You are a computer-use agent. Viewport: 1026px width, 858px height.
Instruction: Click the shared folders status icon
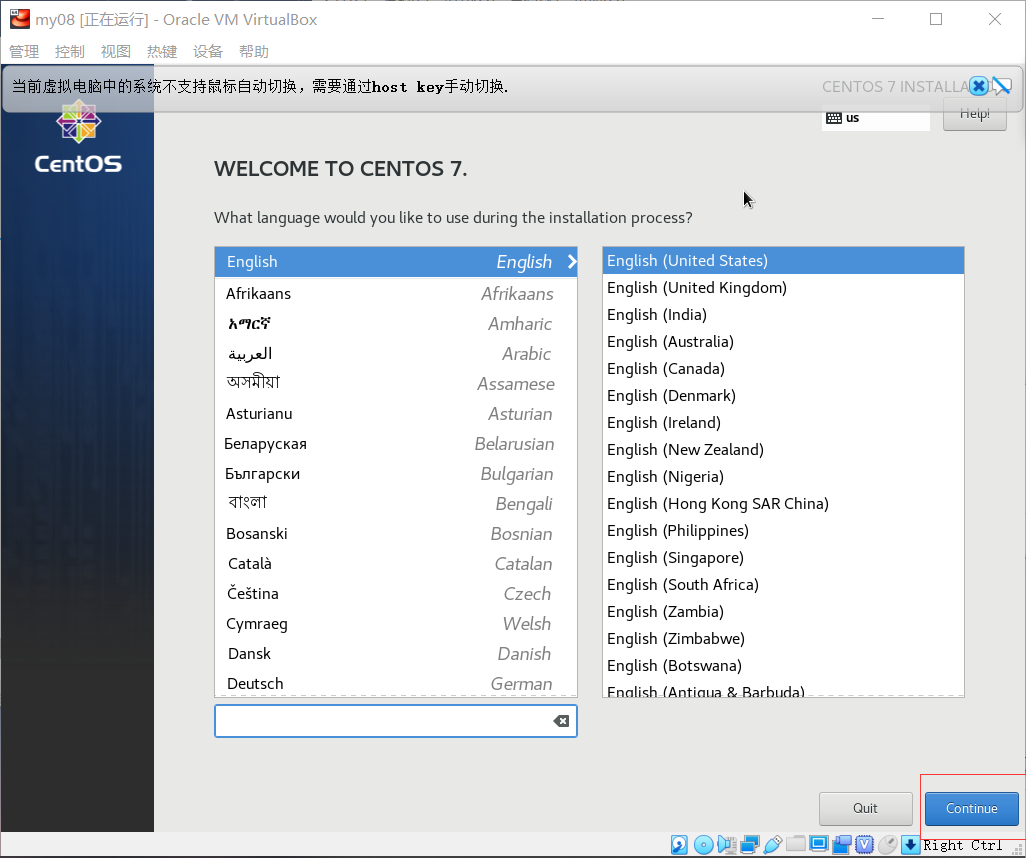[796, 844]
